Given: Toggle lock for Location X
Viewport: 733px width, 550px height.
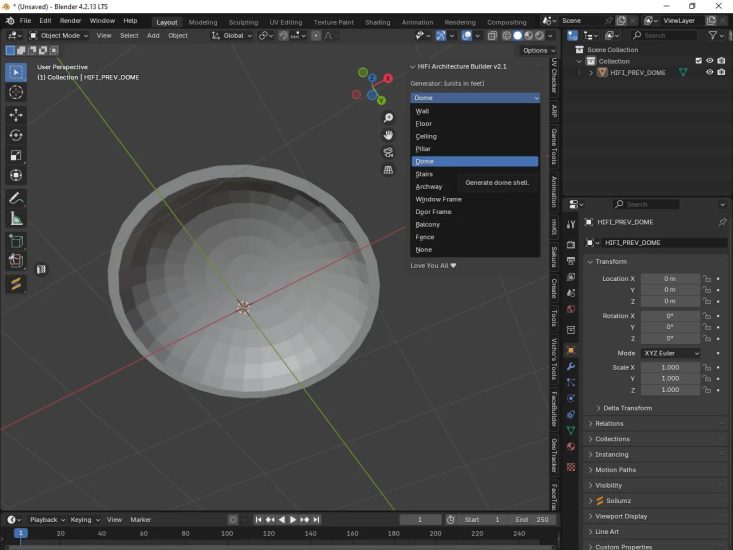Looking at the screenshot, I should coord(706,279).
